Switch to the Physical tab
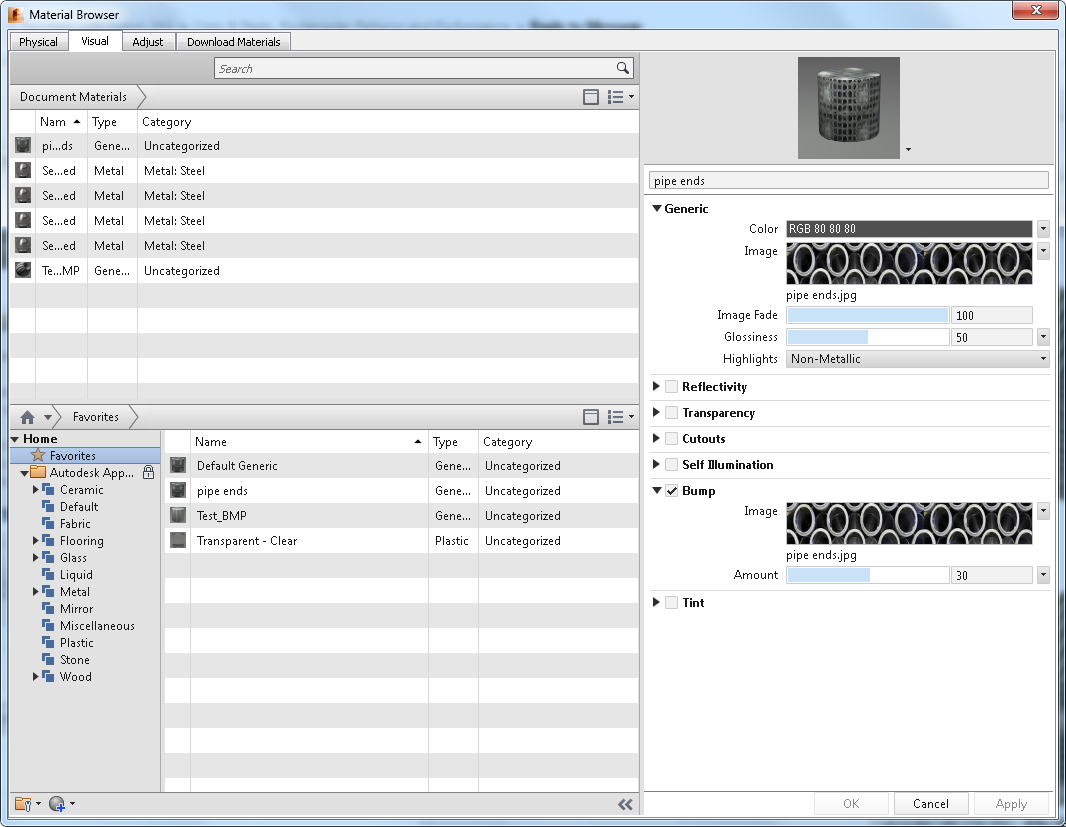1066x827 pixels. tap(38, 41)
